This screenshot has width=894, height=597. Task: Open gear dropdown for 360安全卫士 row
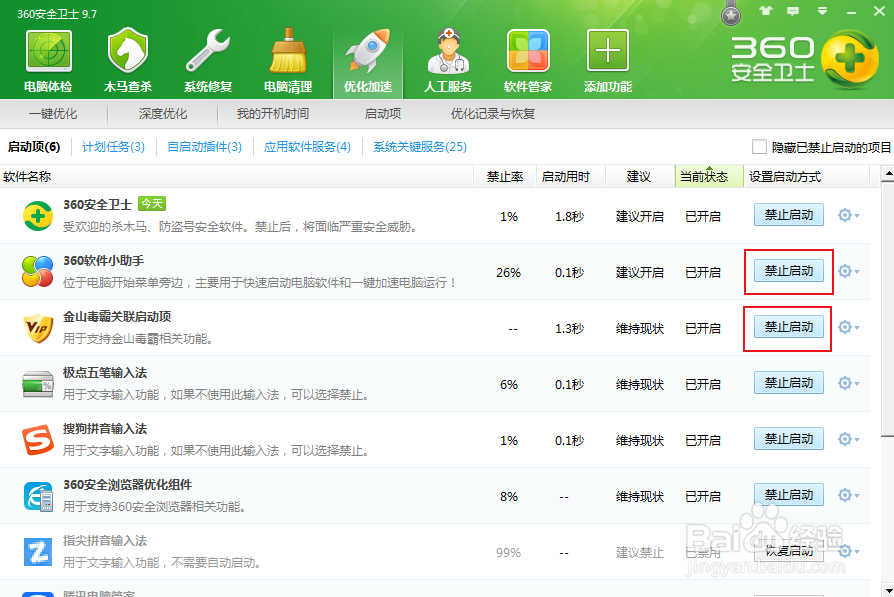coord(848,215)
